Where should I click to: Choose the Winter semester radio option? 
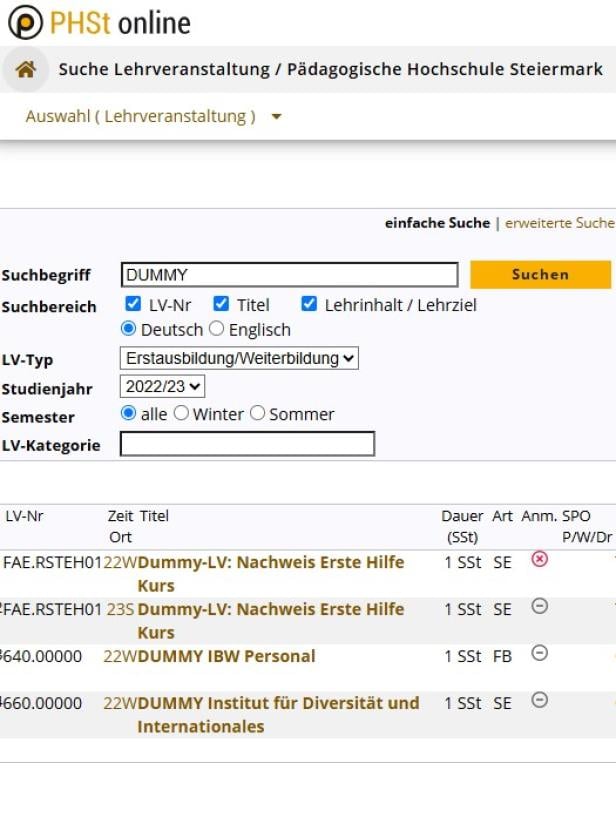tap(182, 414)
